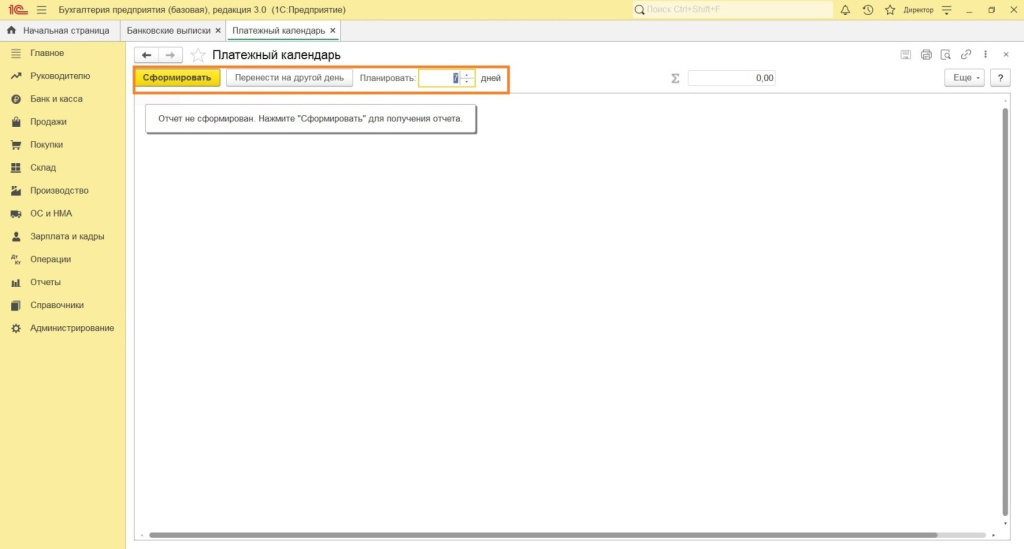The width and height of the screenshot is (1024, 549).
Task: Click the get link chain icon
Action: coord(966,55)
